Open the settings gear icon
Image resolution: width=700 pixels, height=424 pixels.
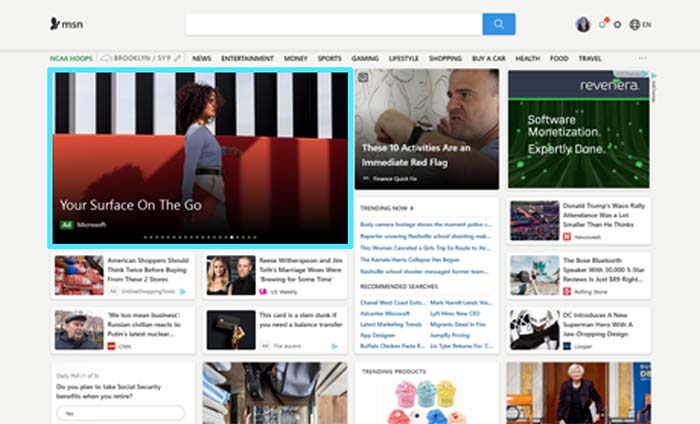(x=617, y=25)
